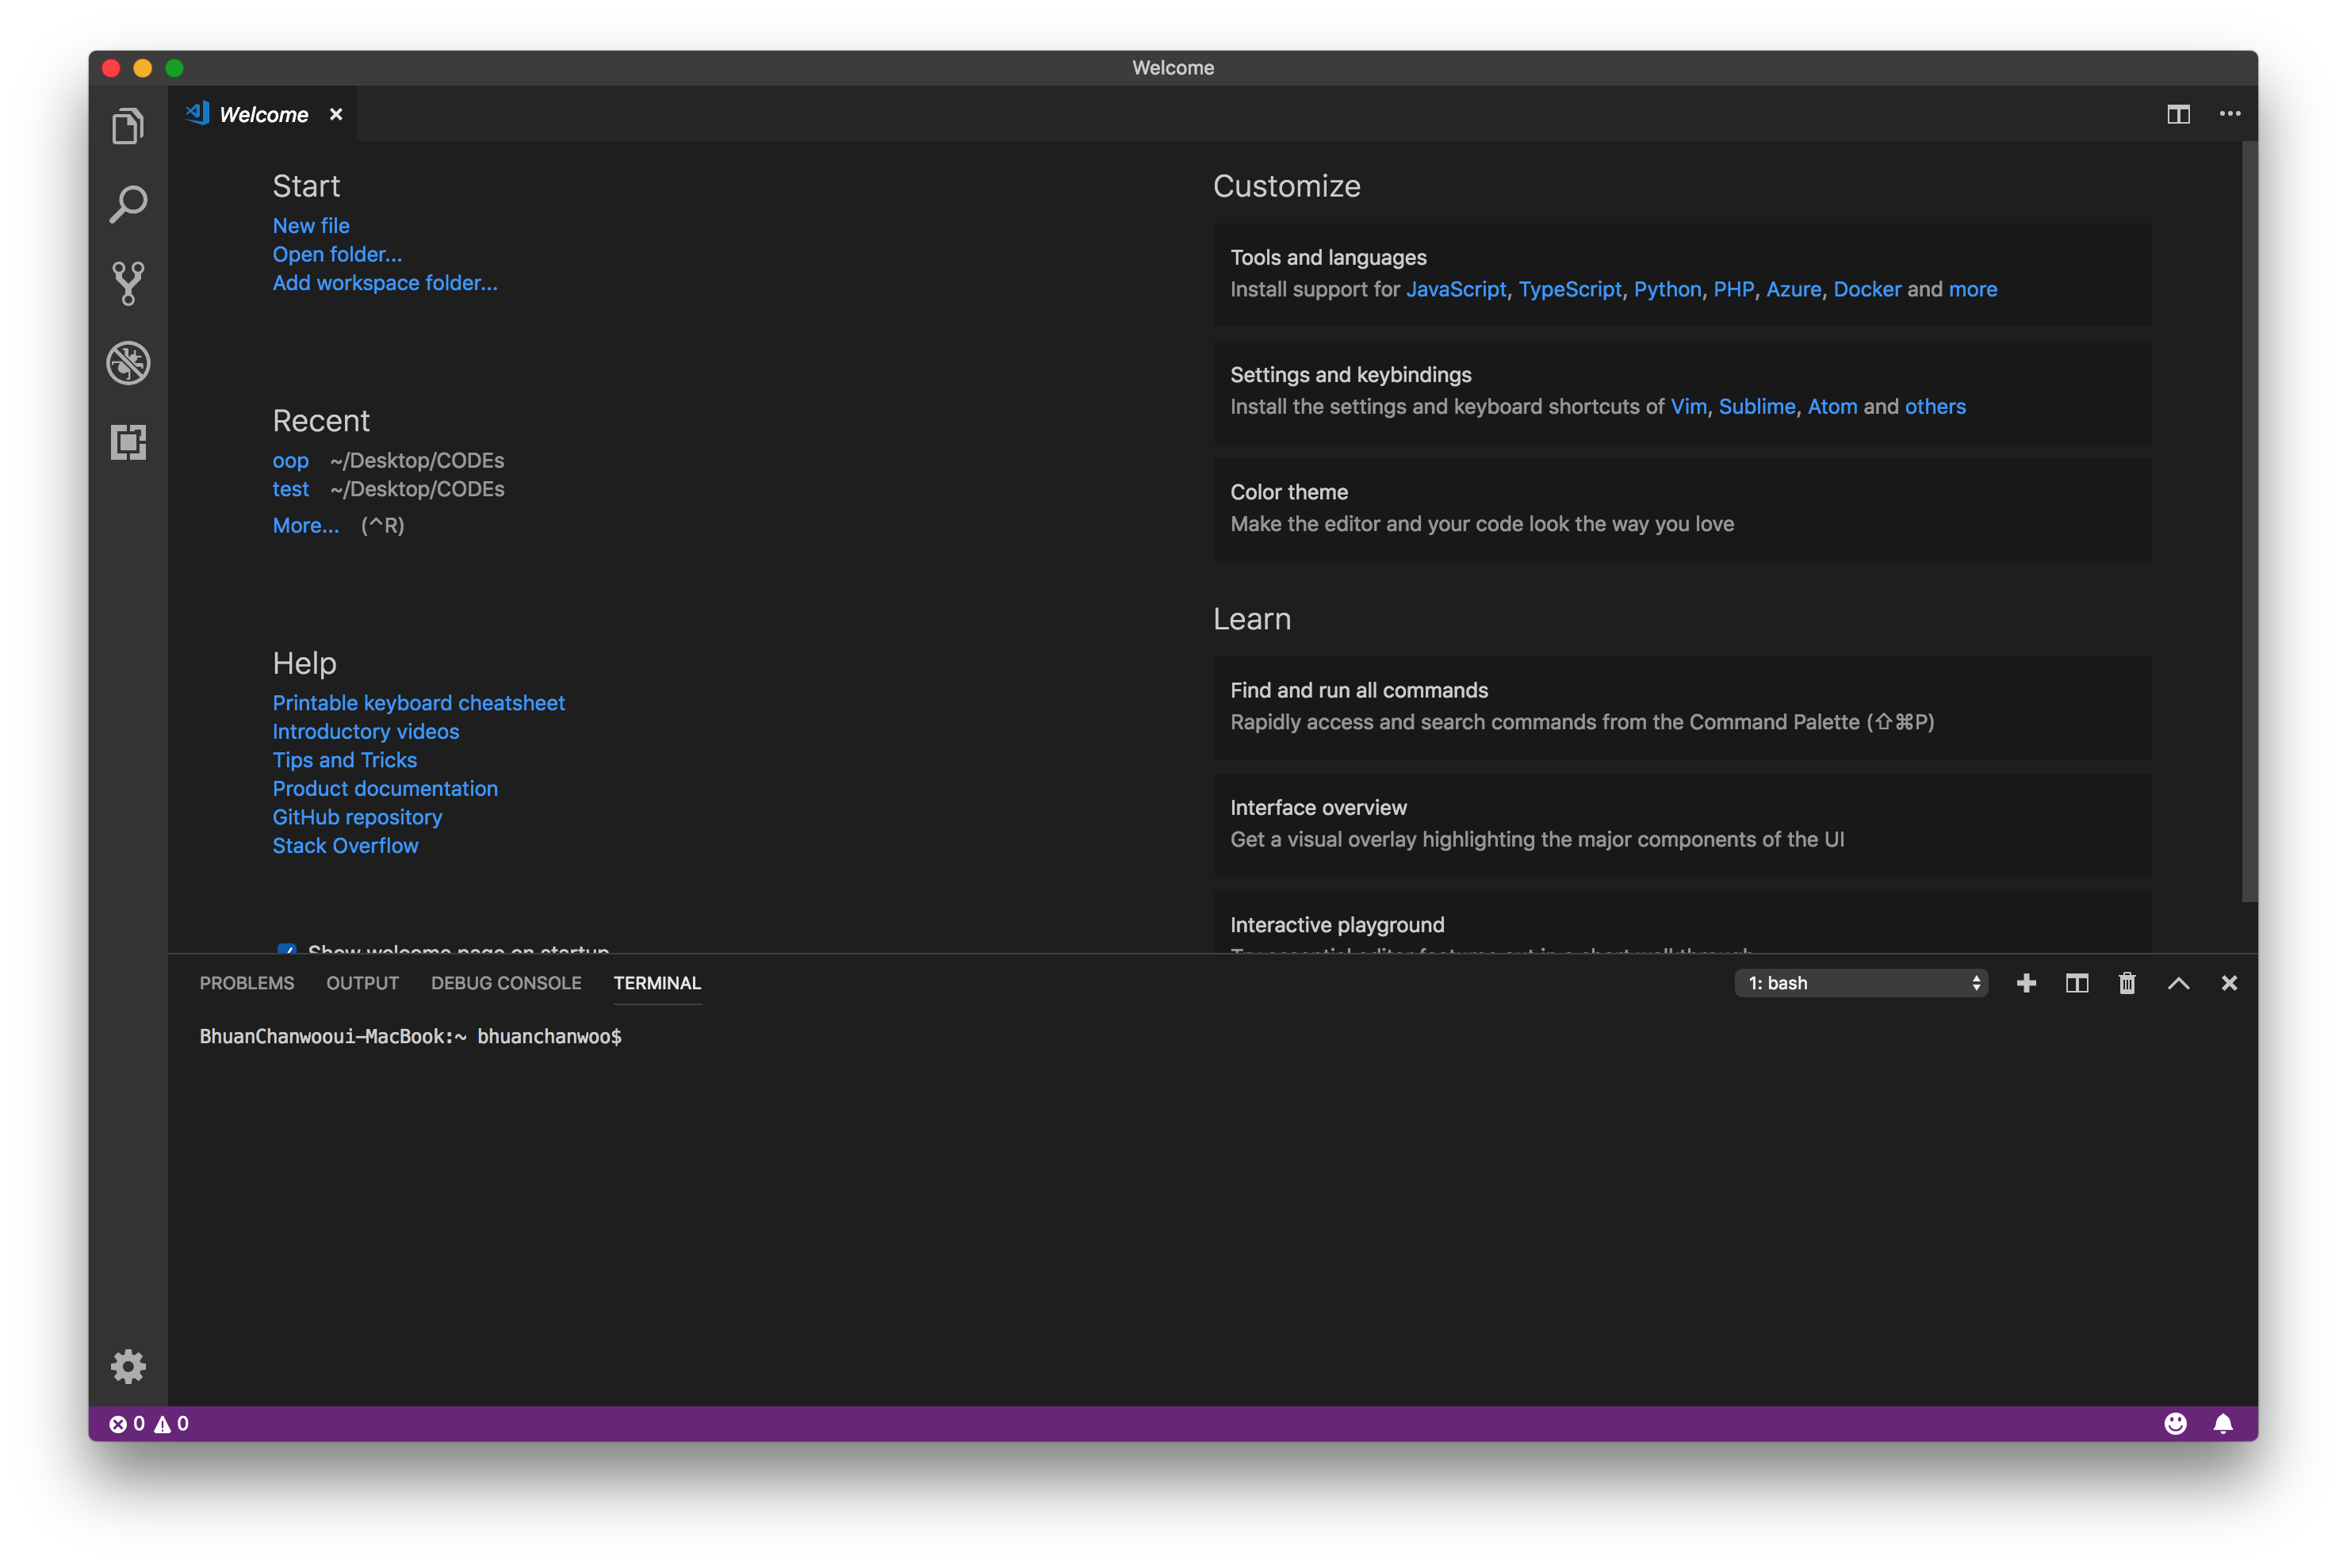Click the Manage gear icon
2347x1568 pixels.
click(128, 1366)
